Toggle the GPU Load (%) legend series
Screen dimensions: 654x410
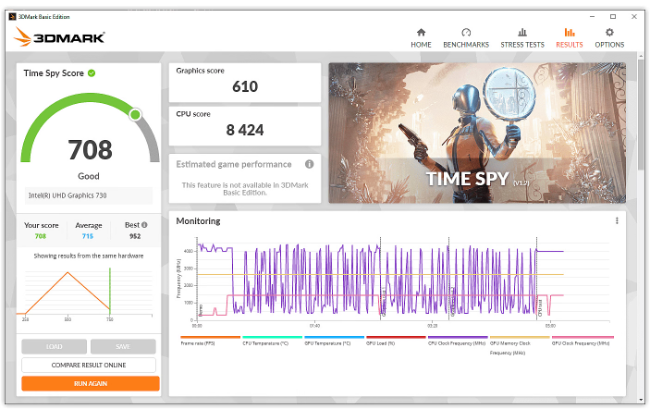(385, 342)
